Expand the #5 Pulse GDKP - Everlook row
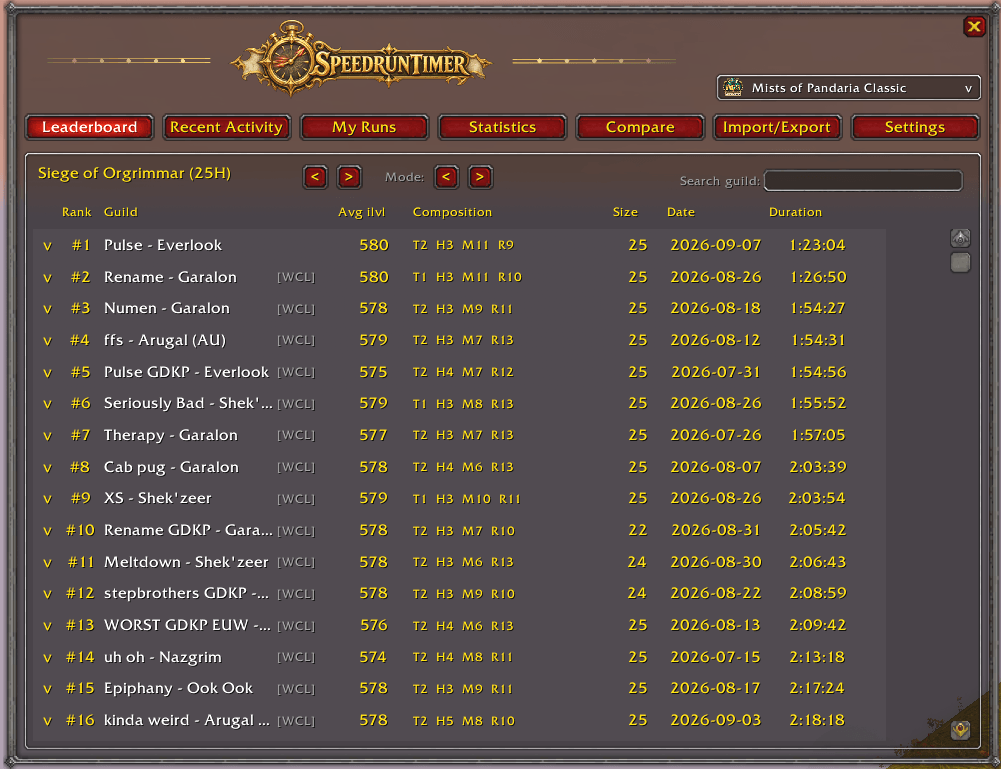Image resolution: width=1001 pixels, height=769 pixels. tap(47, 373)
